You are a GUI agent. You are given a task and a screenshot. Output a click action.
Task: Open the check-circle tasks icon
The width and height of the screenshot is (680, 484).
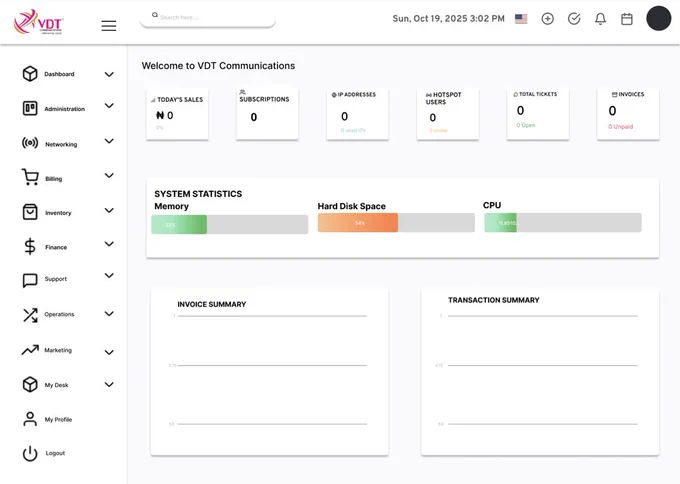(574, 19)
